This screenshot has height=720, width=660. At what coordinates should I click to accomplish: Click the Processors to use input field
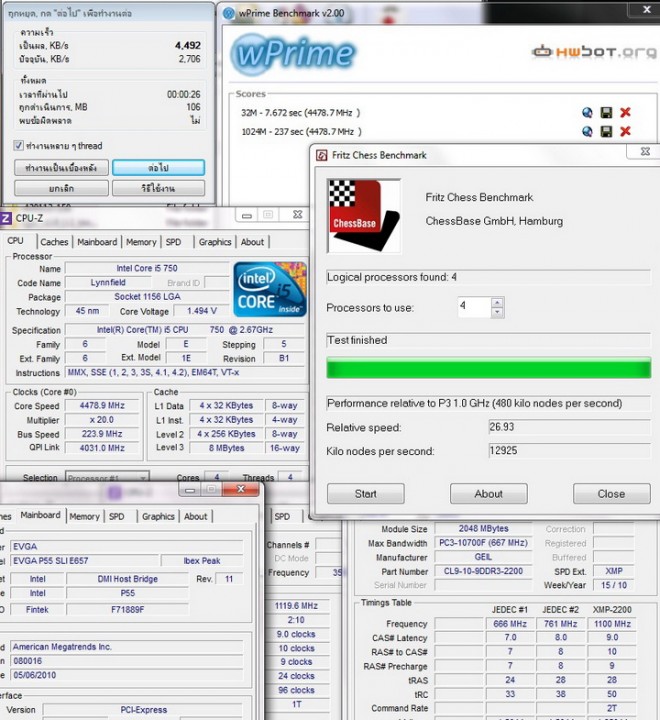[x=474, y=307]
